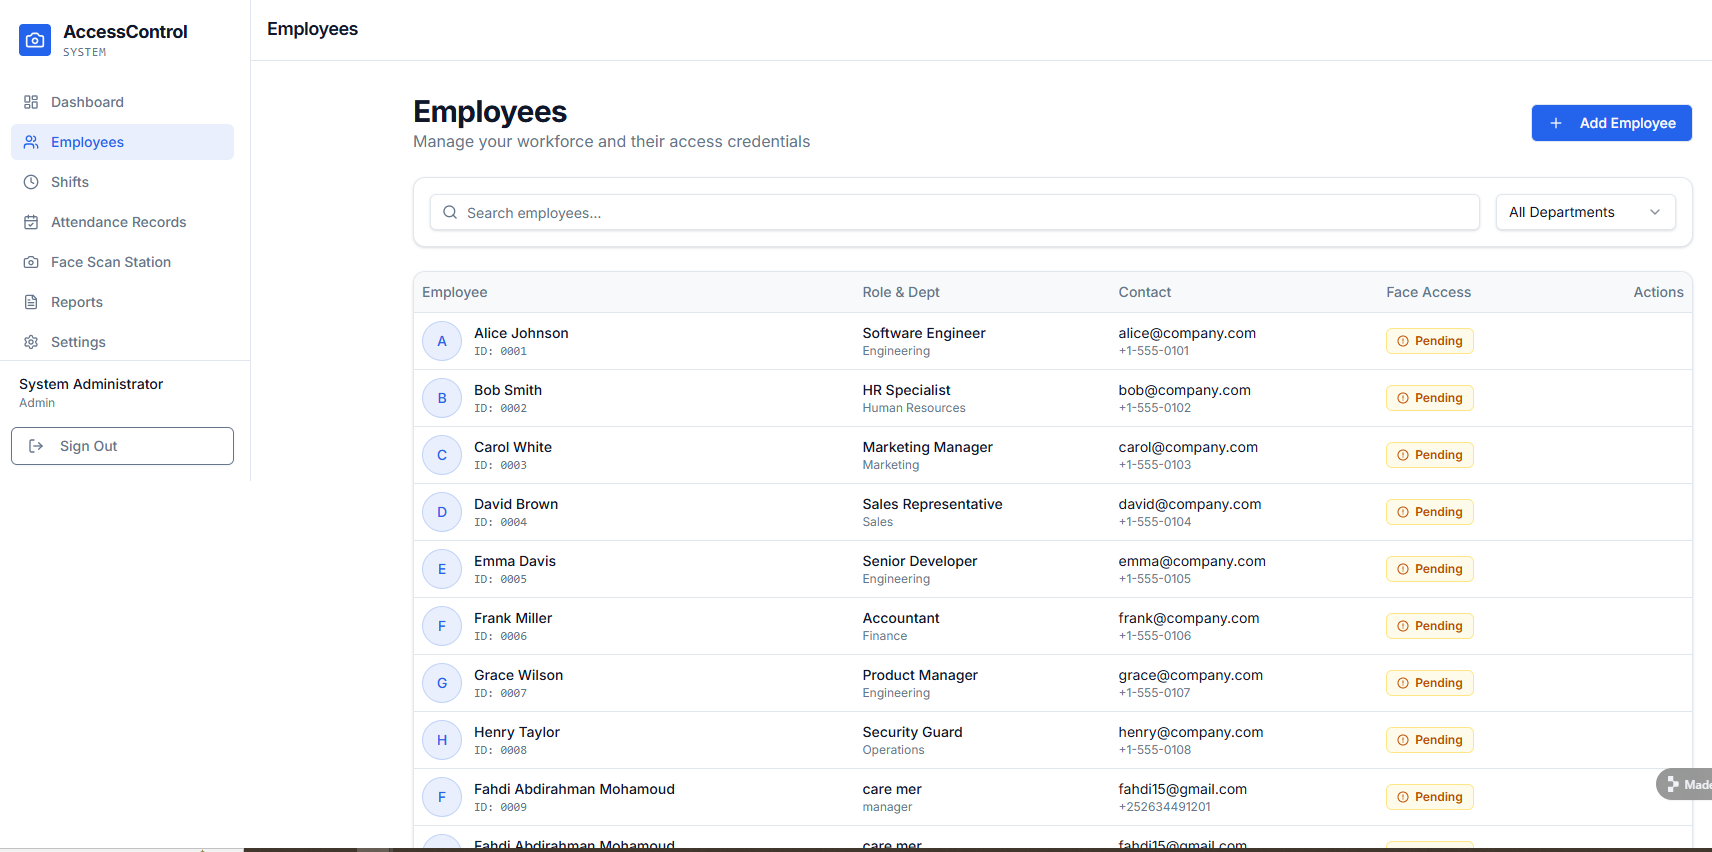The width and height of the screenshot is (1712, 852).
Task: Click the Settings gear icon
Action: [31, 342]
